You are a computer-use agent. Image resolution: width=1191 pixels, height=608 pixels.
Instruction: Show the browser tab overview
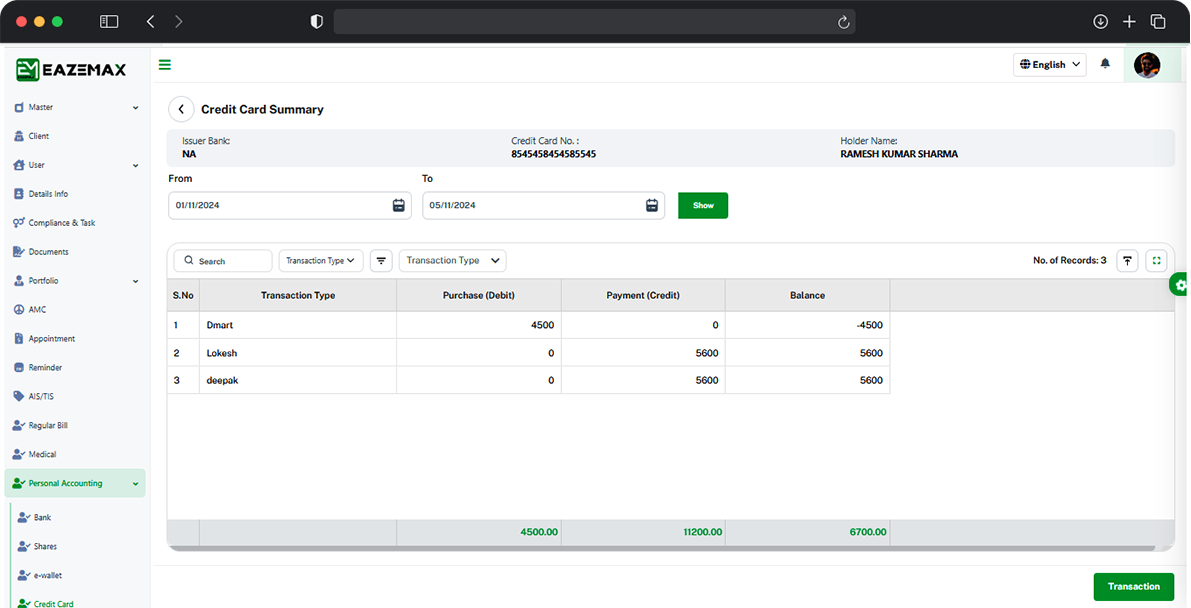click(1158, 22)
